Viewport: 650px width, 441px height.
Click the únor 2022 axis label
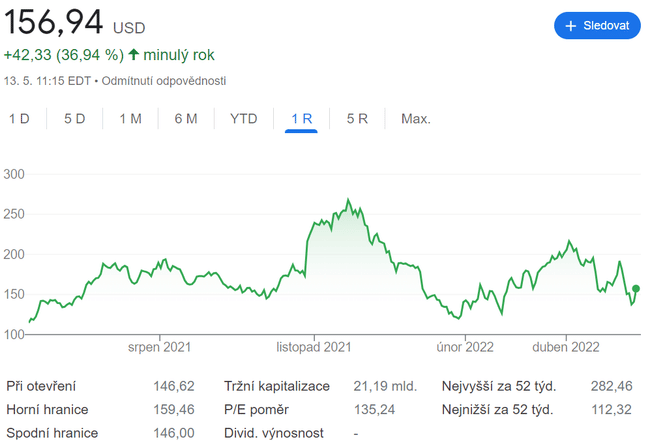(466, 348)
